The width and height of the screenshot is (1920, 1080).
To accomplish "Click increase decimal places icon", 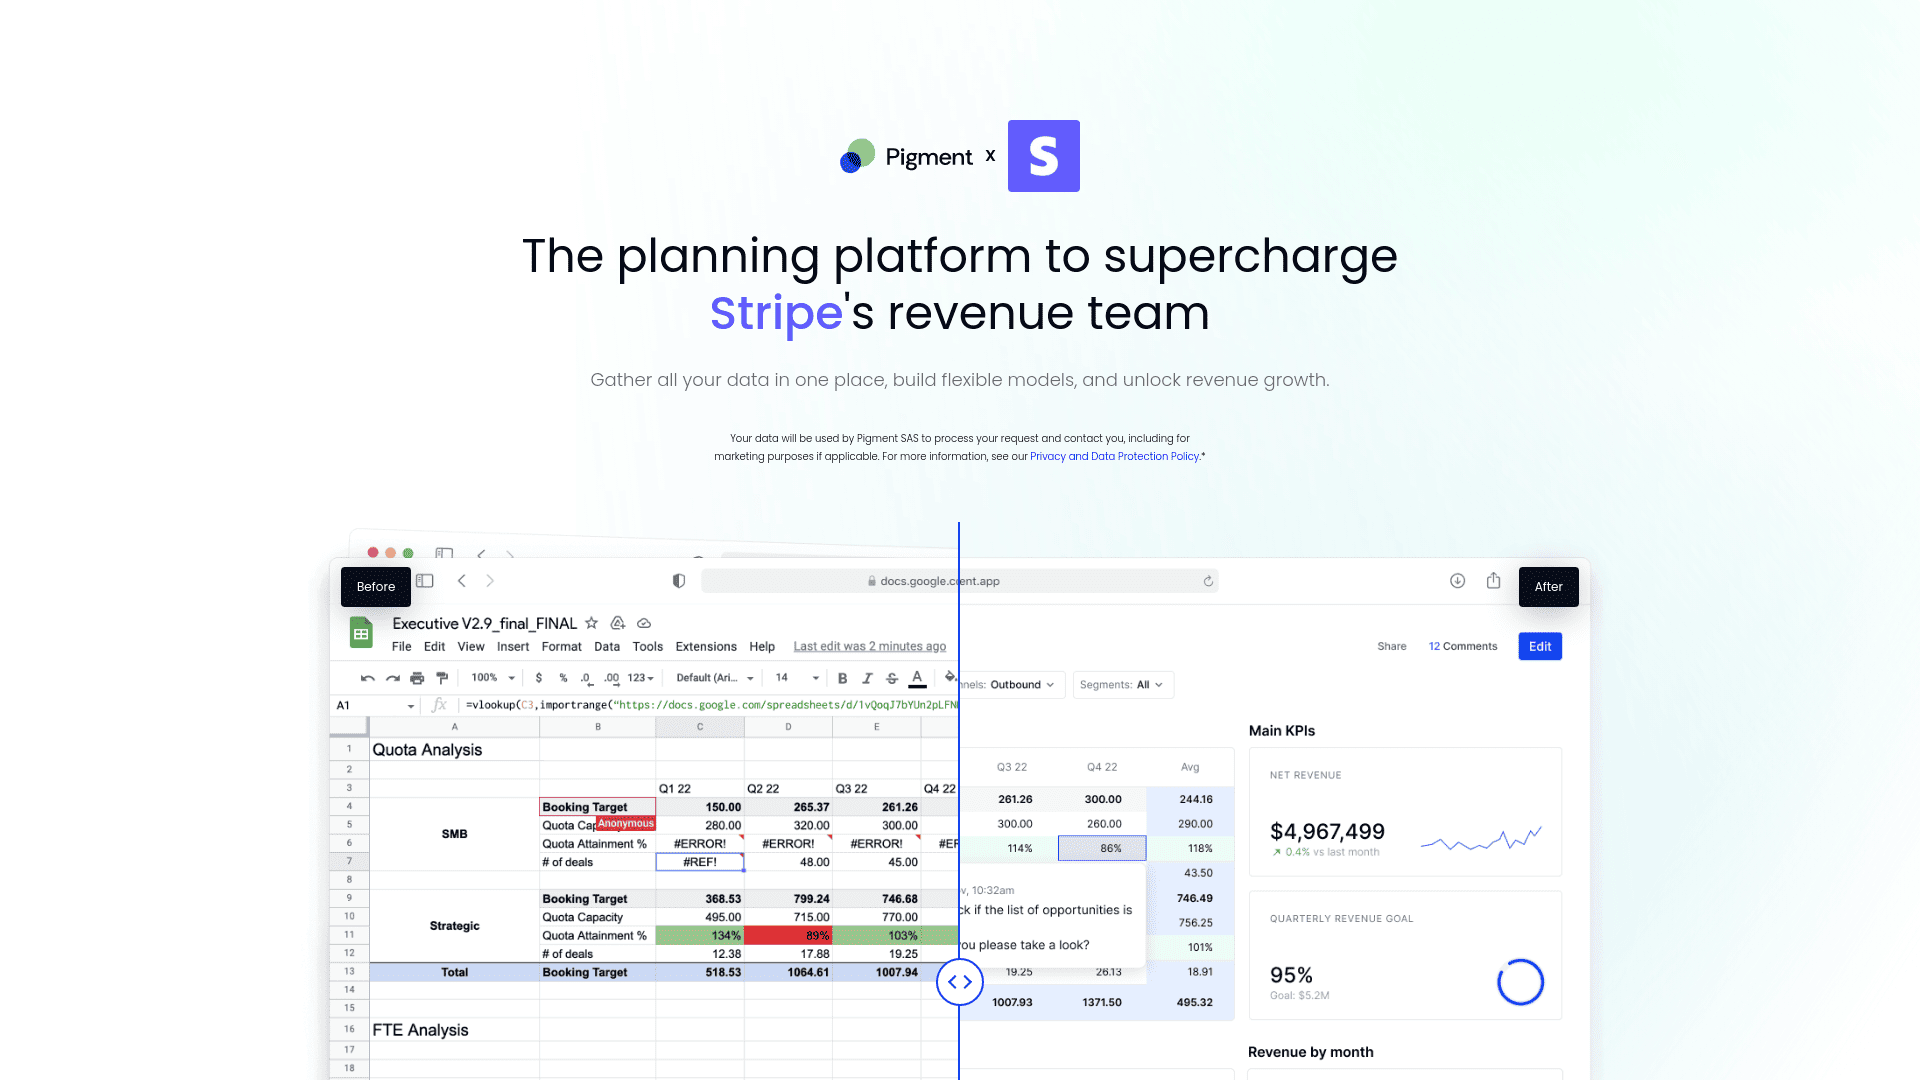I will 612,678.
